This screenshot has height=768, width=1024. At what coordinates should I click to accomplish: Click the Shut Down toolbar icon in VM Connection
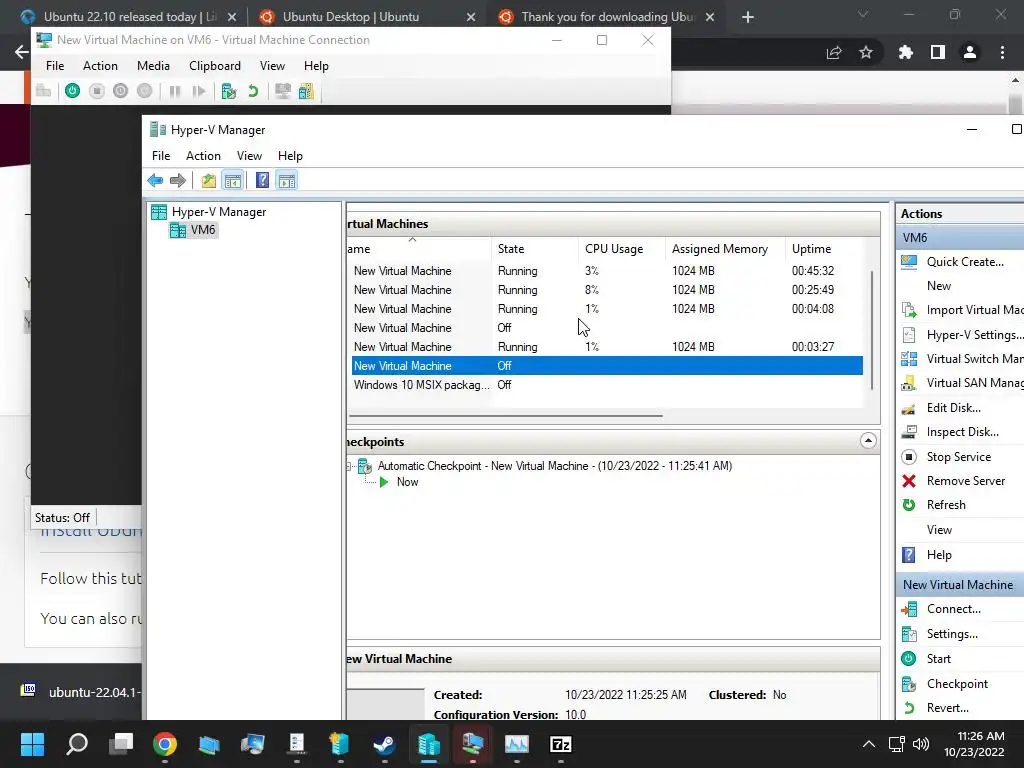120,91
